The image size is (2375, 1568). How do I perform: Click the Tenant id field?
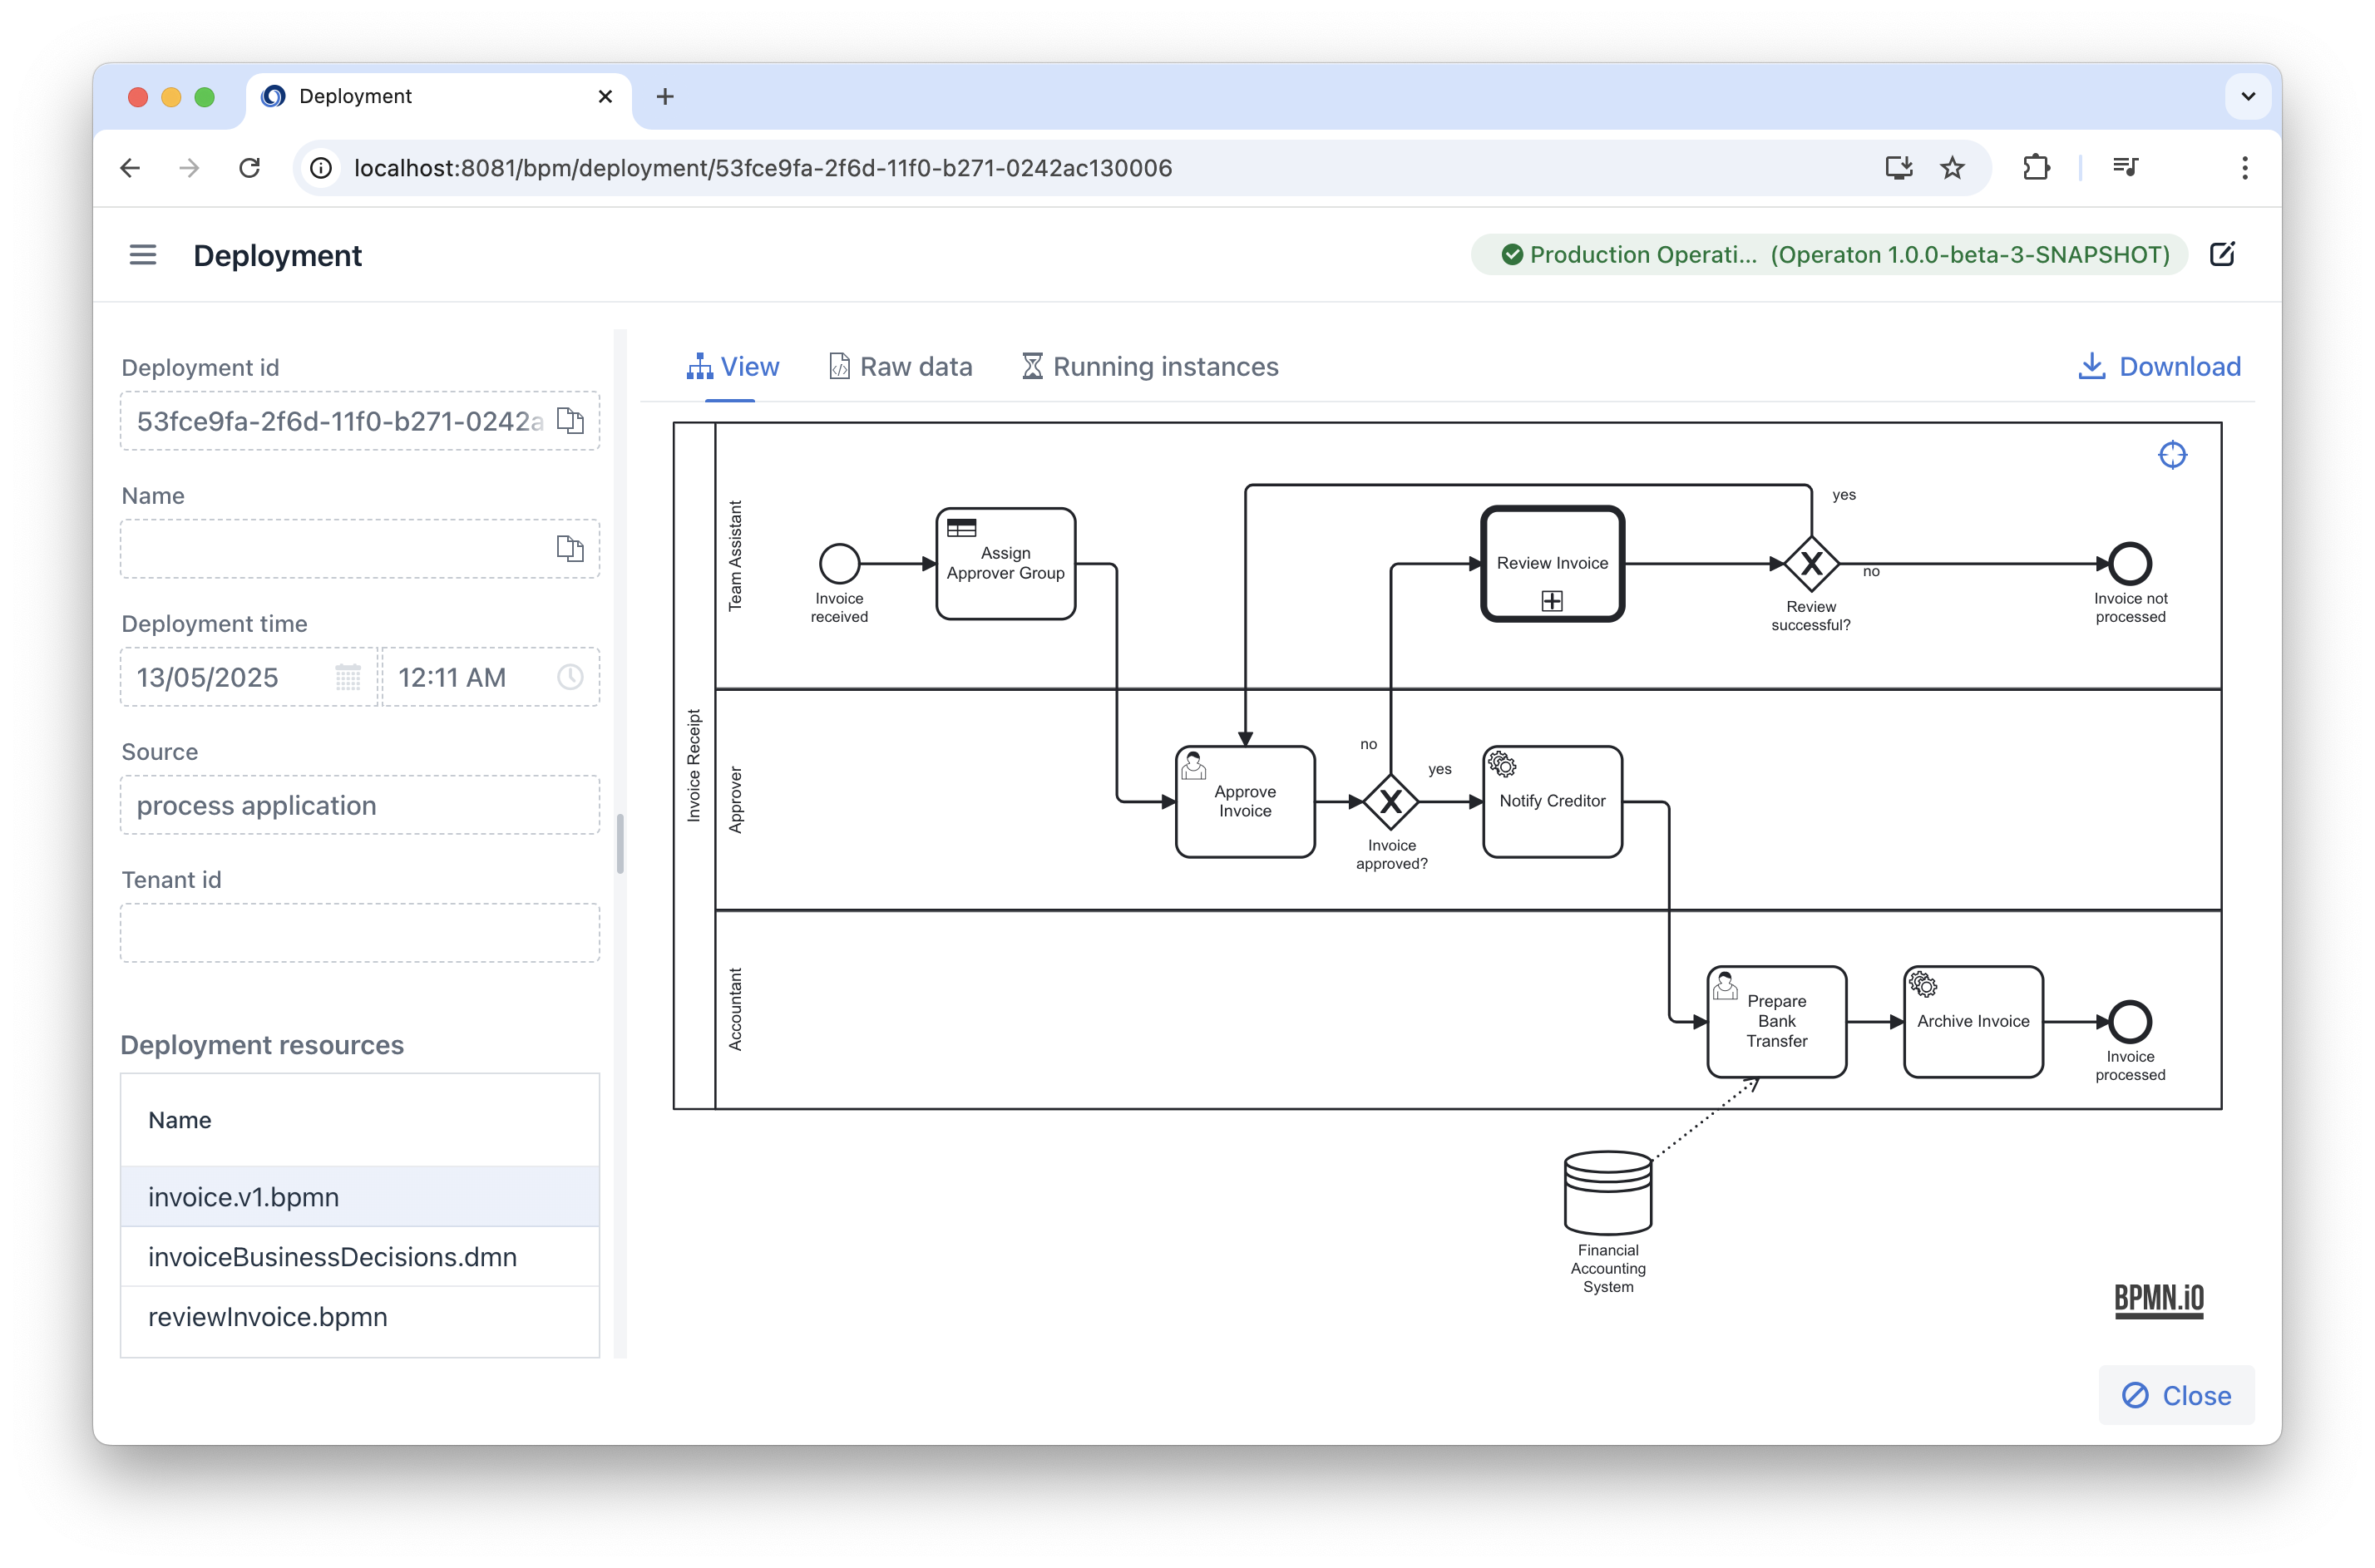(360, 933)
